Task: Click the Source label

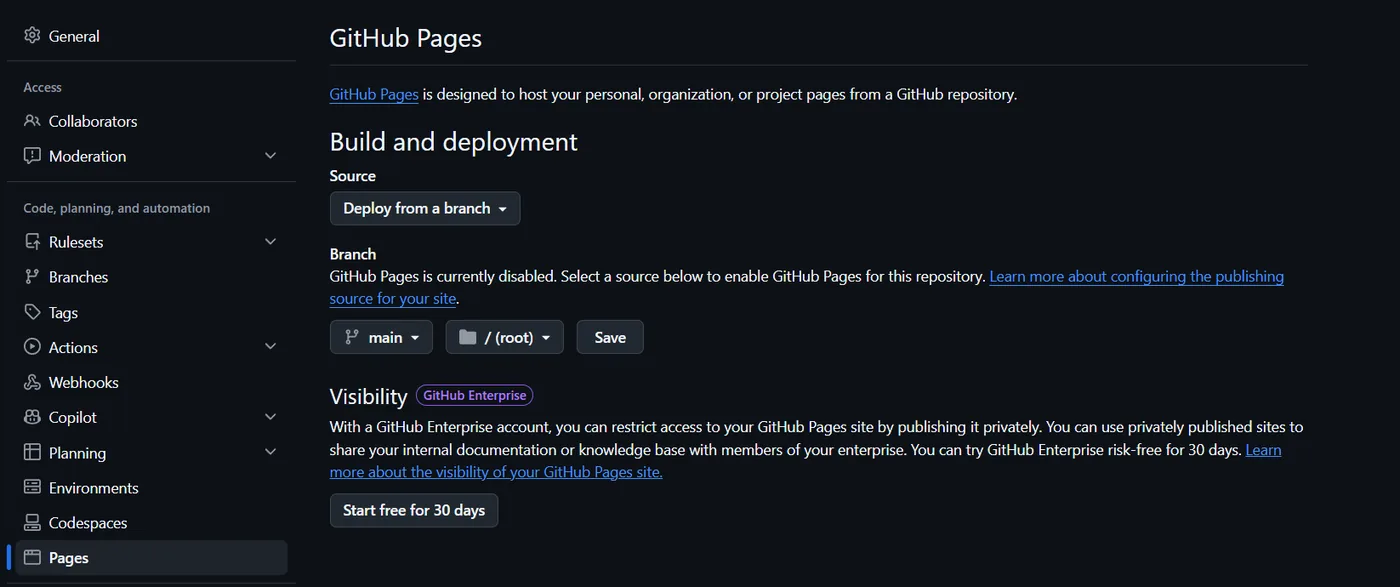Action: (x=353, y=175)
